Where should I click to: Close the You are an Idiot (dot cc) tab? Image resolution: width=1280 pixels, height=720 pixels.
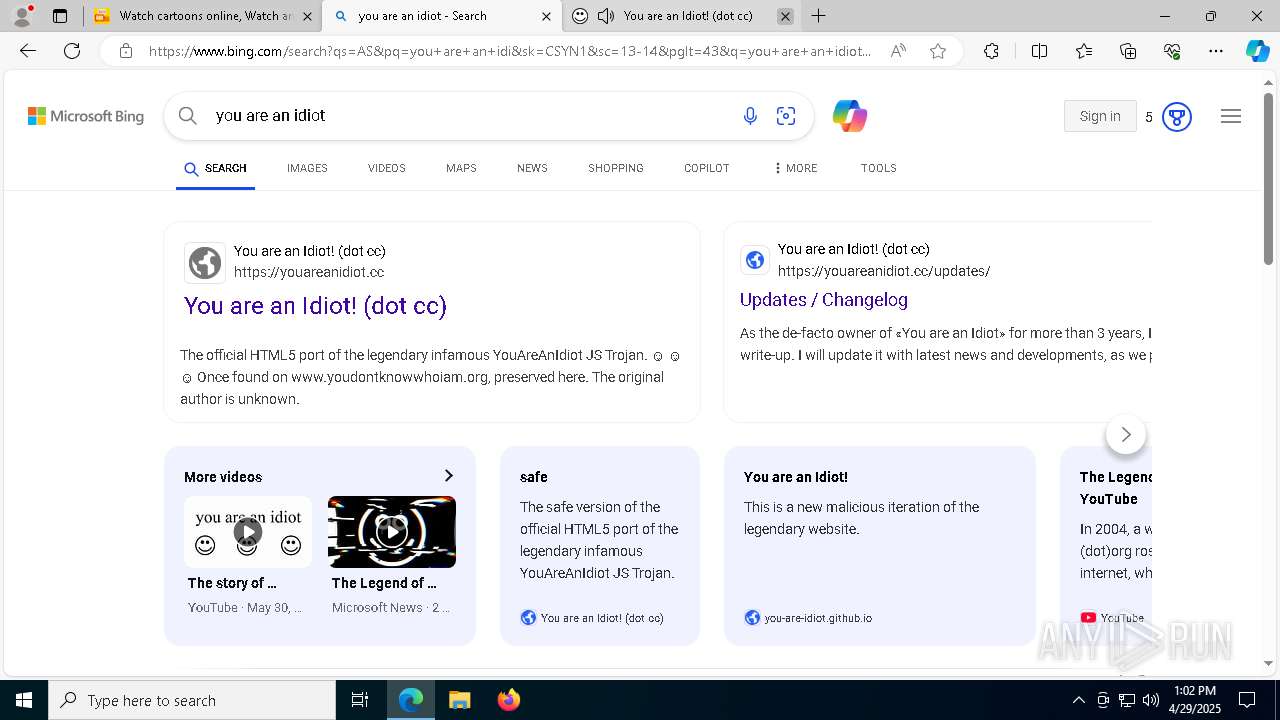pyautogui.click(x=786, y=16)
